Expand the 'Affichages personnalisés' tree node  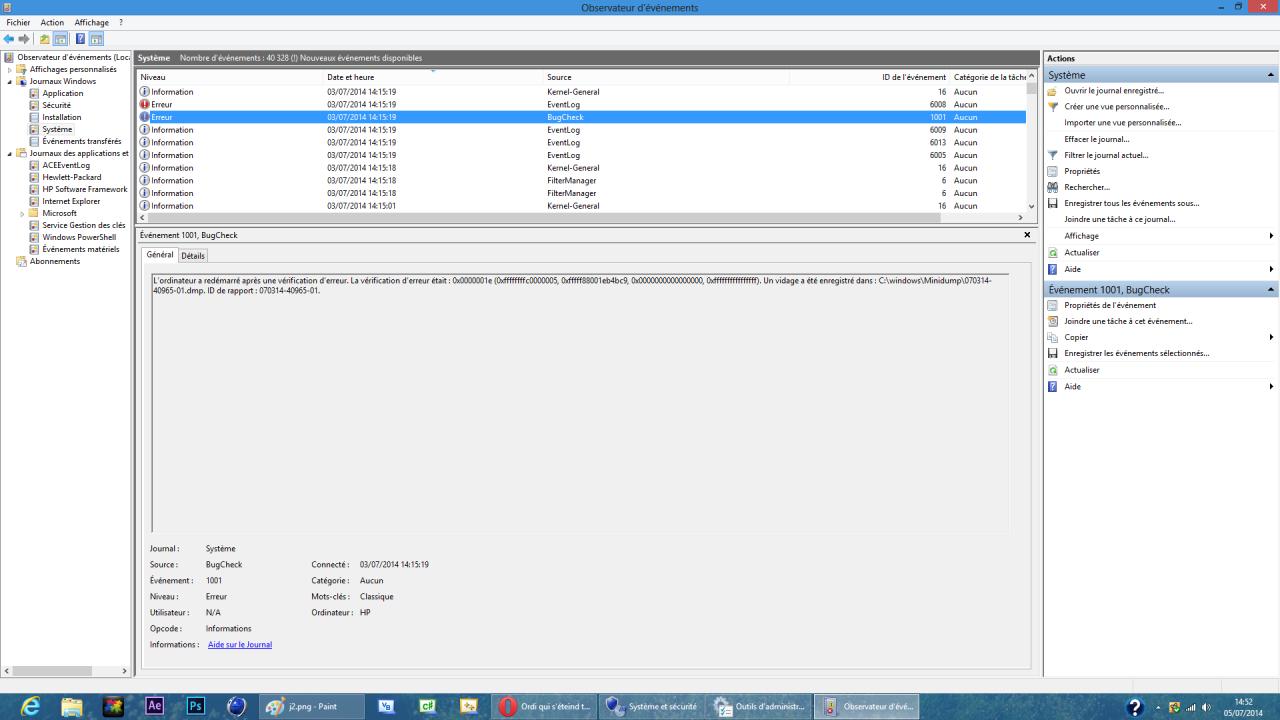click(x=10, y=70)
